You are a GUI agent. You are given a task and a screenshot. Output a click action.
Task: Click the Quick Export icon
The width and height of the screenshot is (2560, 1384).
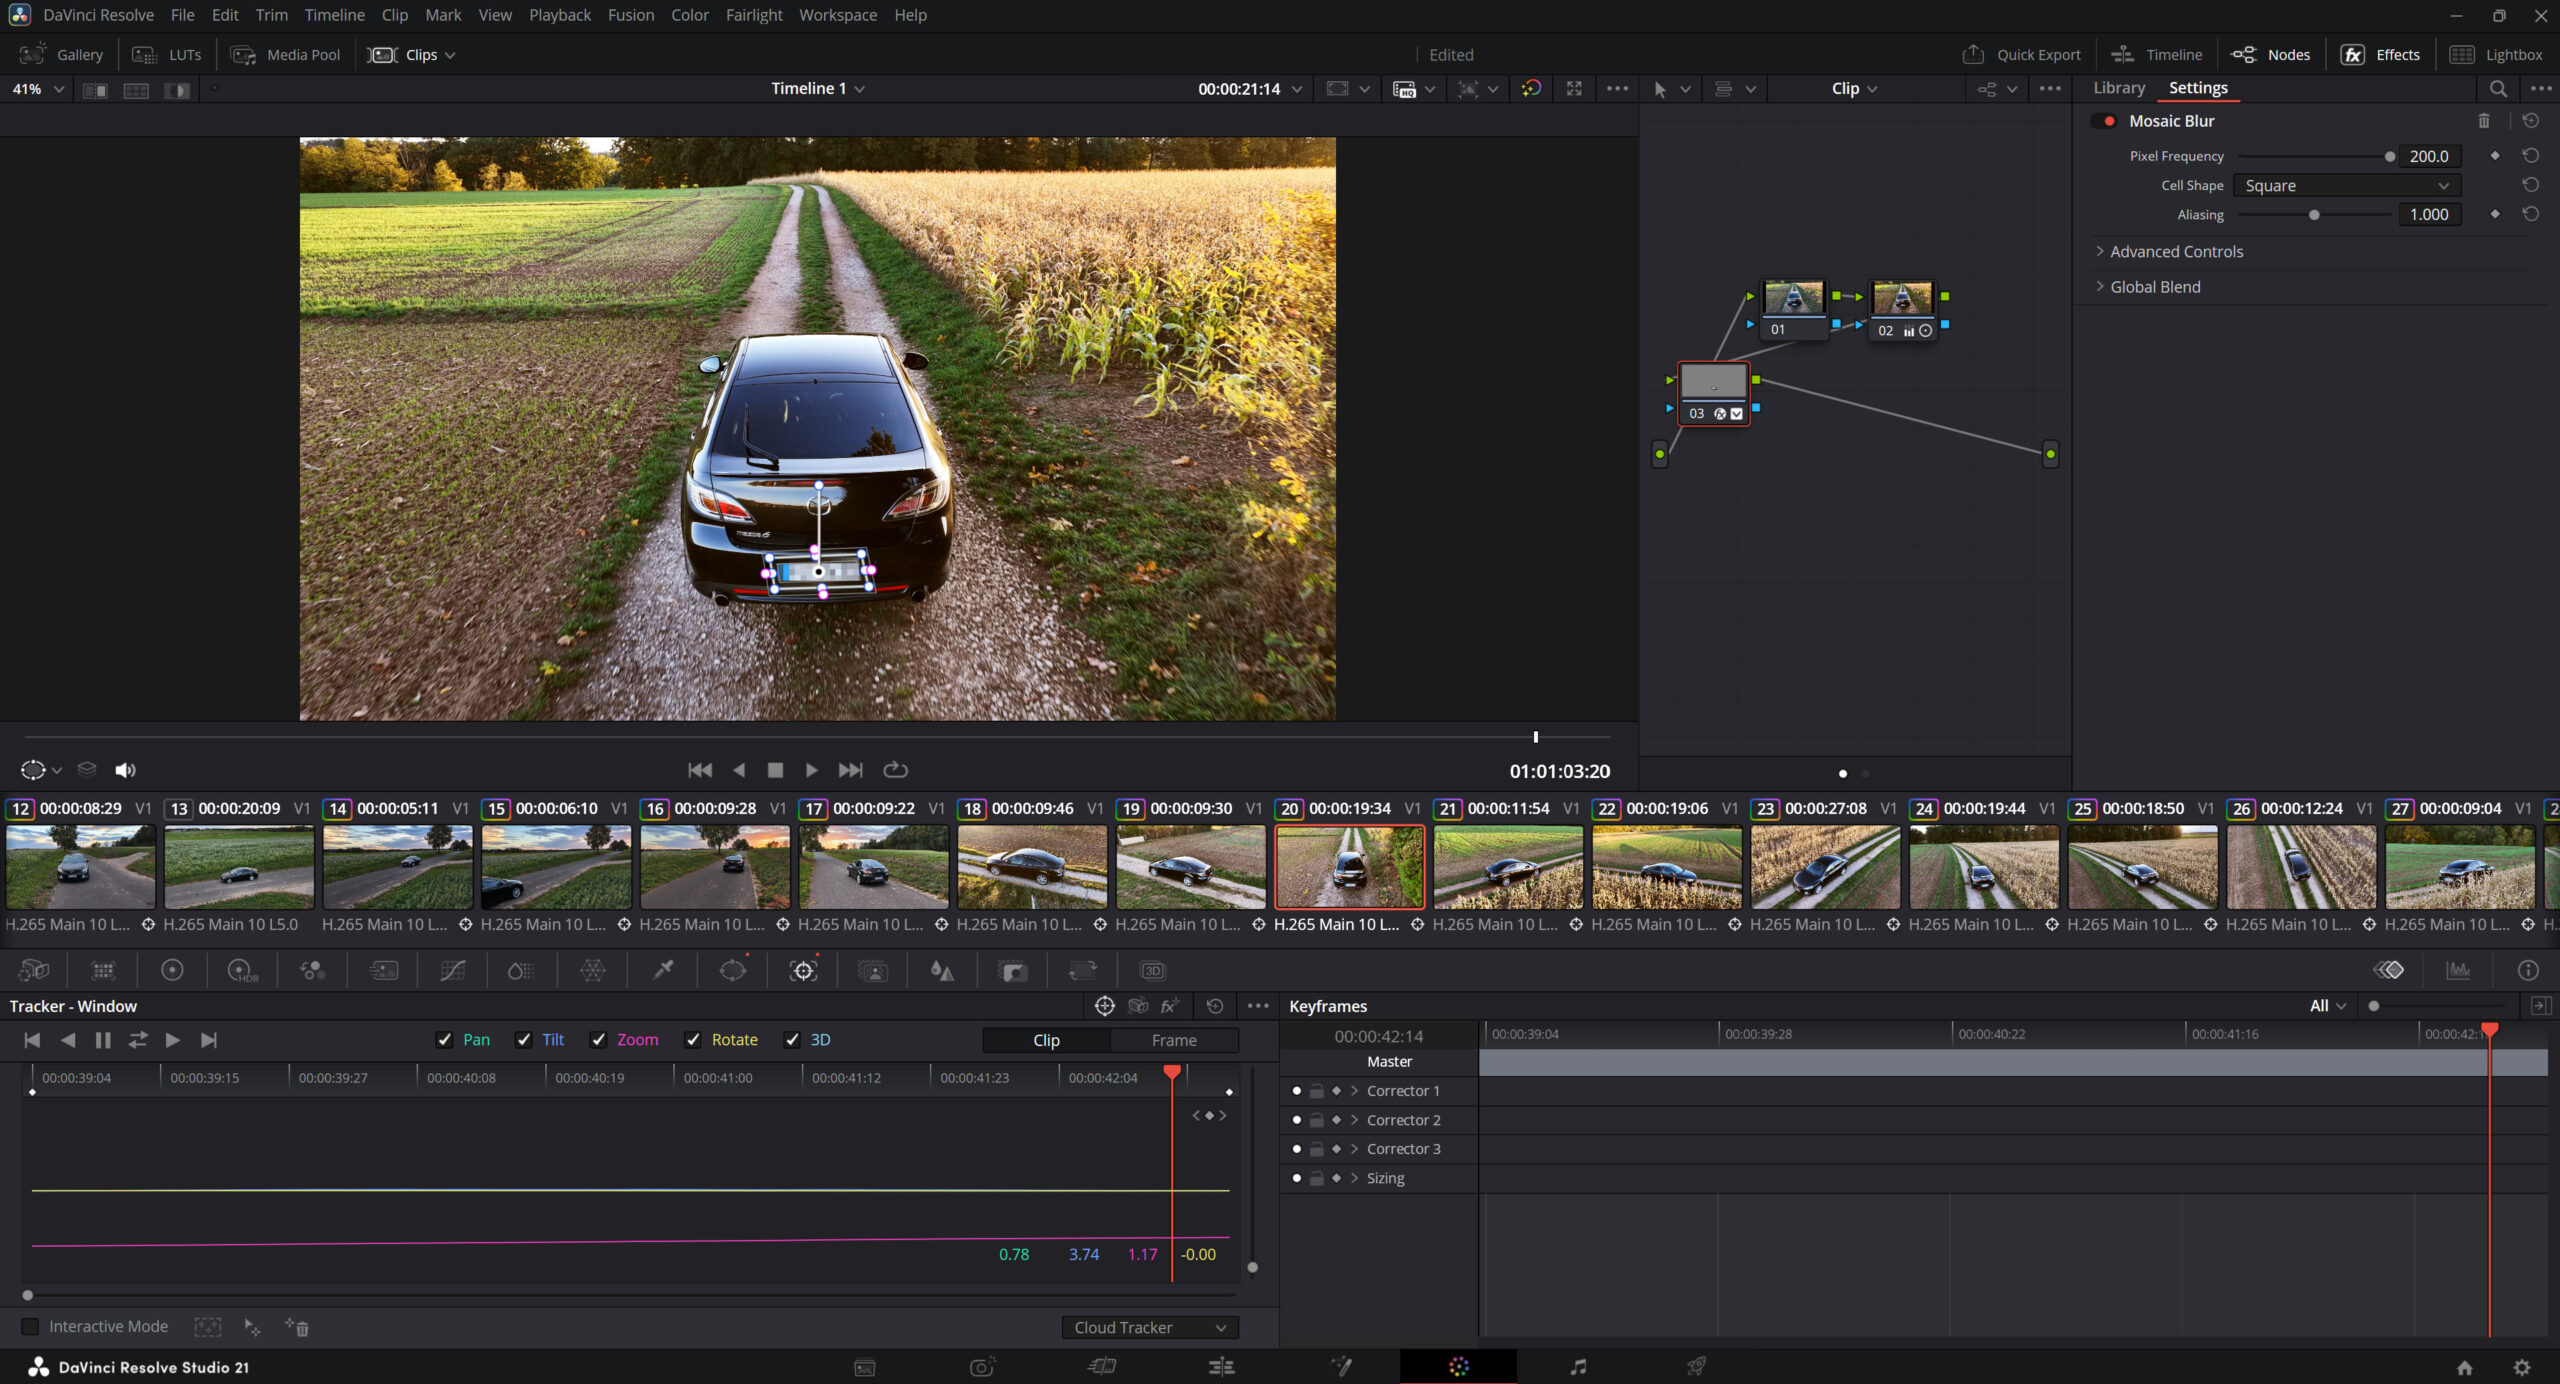click(1972, 55)
